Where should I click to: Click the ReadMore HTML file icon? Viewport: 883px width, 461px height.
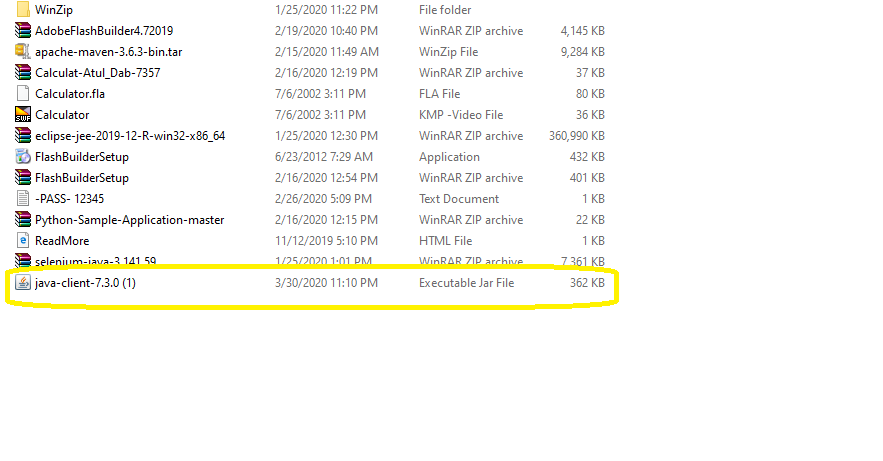click(x=23, y=240)
